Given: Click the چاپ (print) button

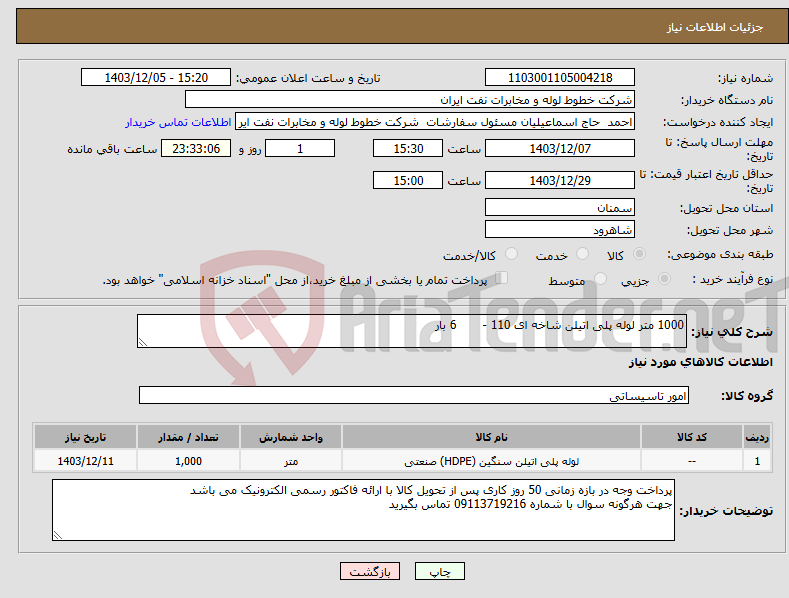Looking at the screenshot, I should [439, 571].
